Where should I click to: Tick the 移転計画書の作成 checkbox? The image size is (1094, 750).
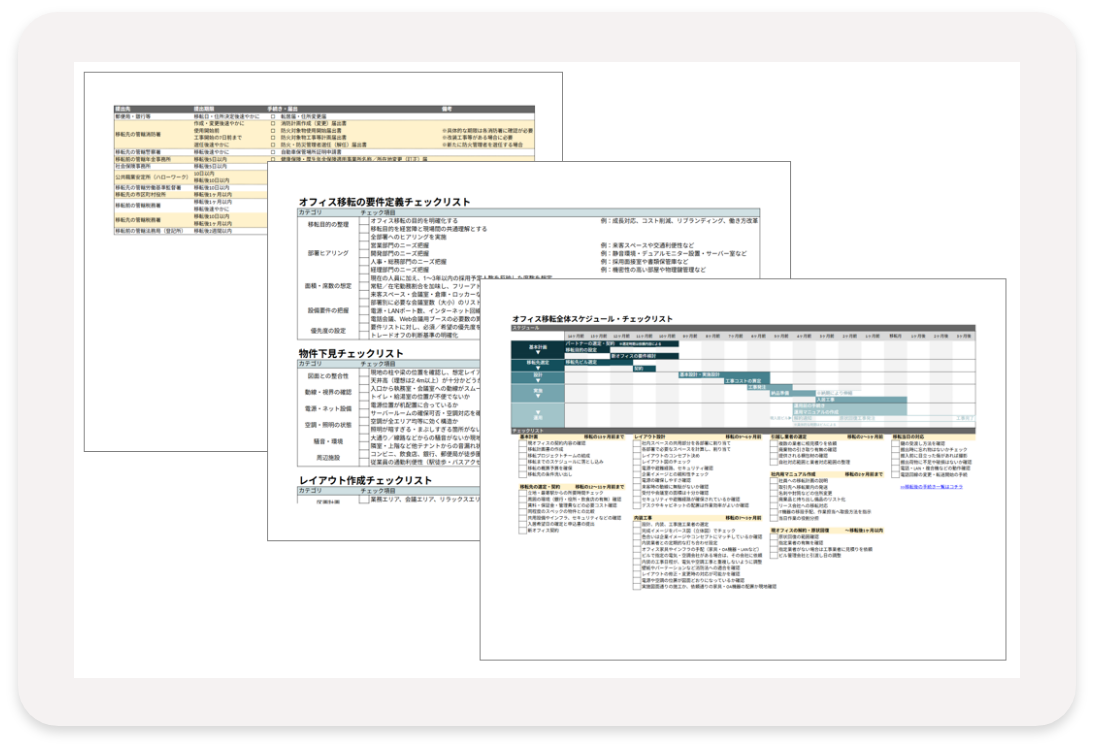pos(522,449)
